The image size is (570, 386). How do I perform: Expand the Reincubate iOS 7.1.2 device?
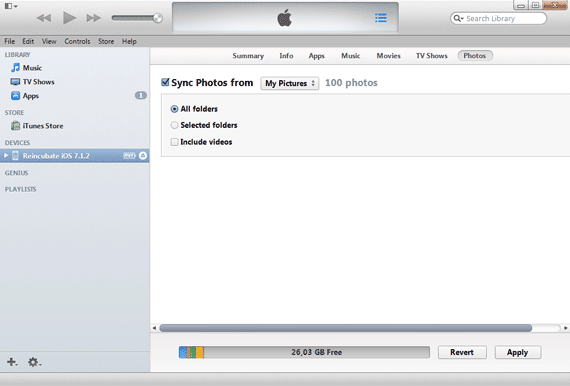tap(6, 156)
